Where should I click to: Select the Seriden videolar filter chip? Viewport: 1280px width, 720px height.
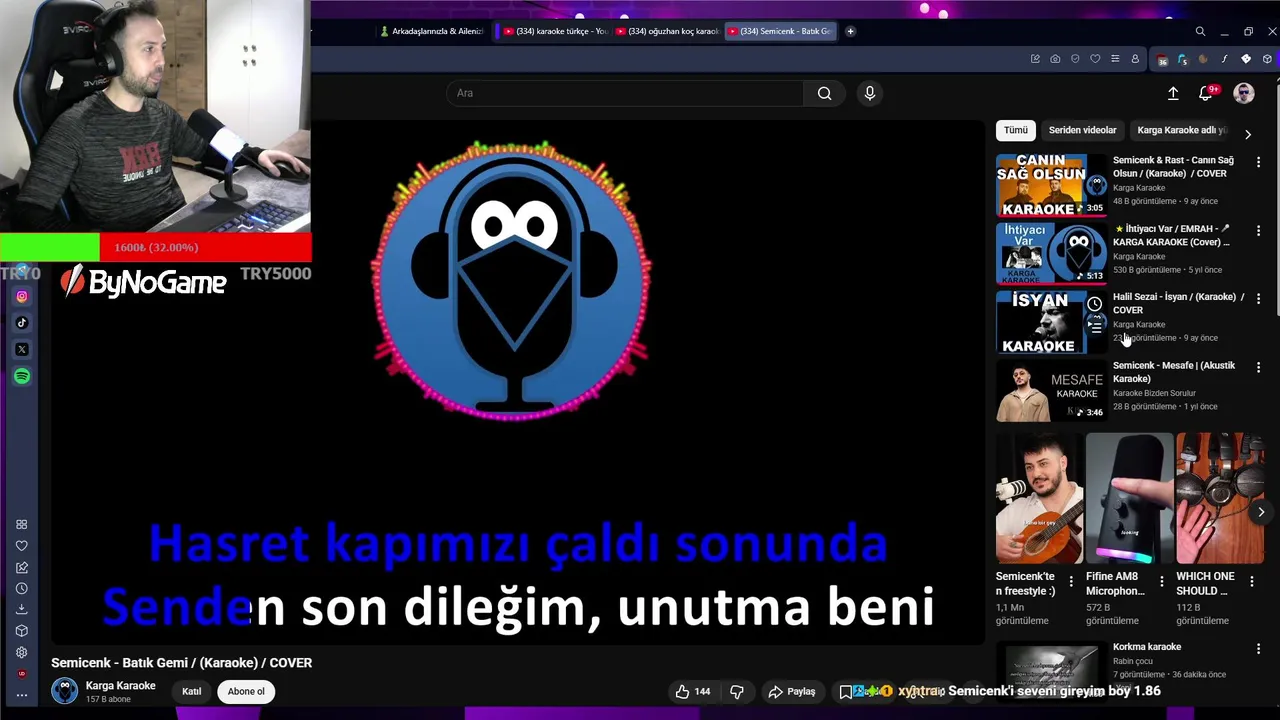pos(1082,130)
